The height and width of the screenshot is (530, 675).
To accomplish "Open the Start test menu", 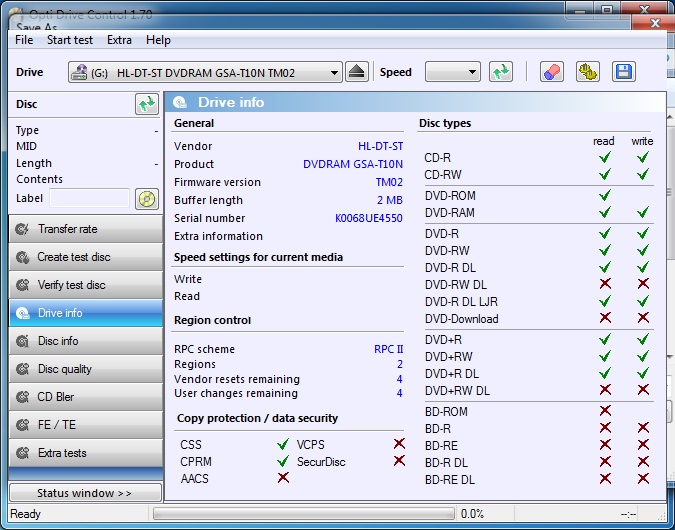I will click(70, 40).
